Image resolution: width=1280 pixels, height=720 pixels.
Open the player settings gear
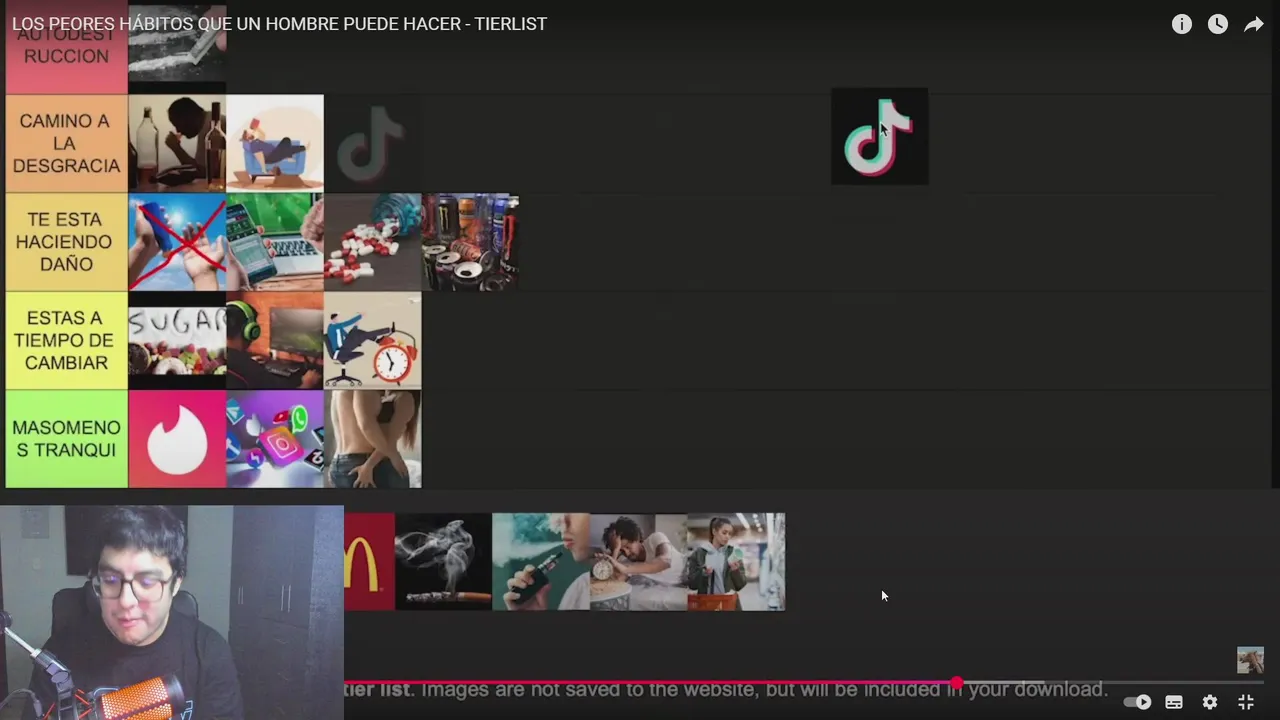coord(1210,702)
